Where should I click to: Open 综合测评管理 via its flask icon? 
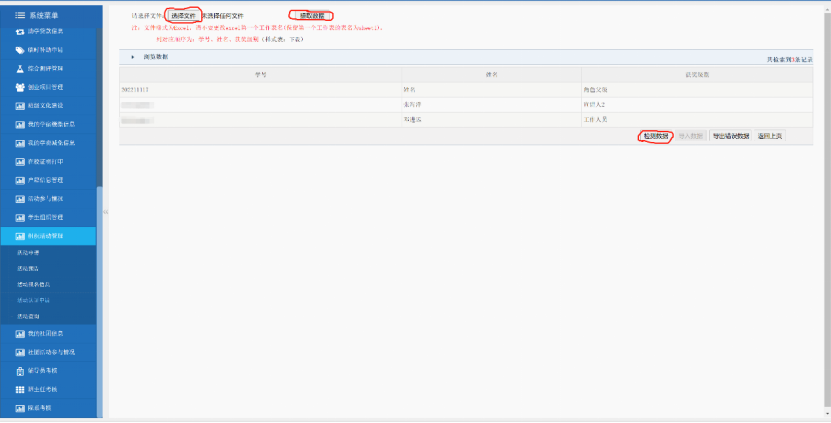pos(19,68)
